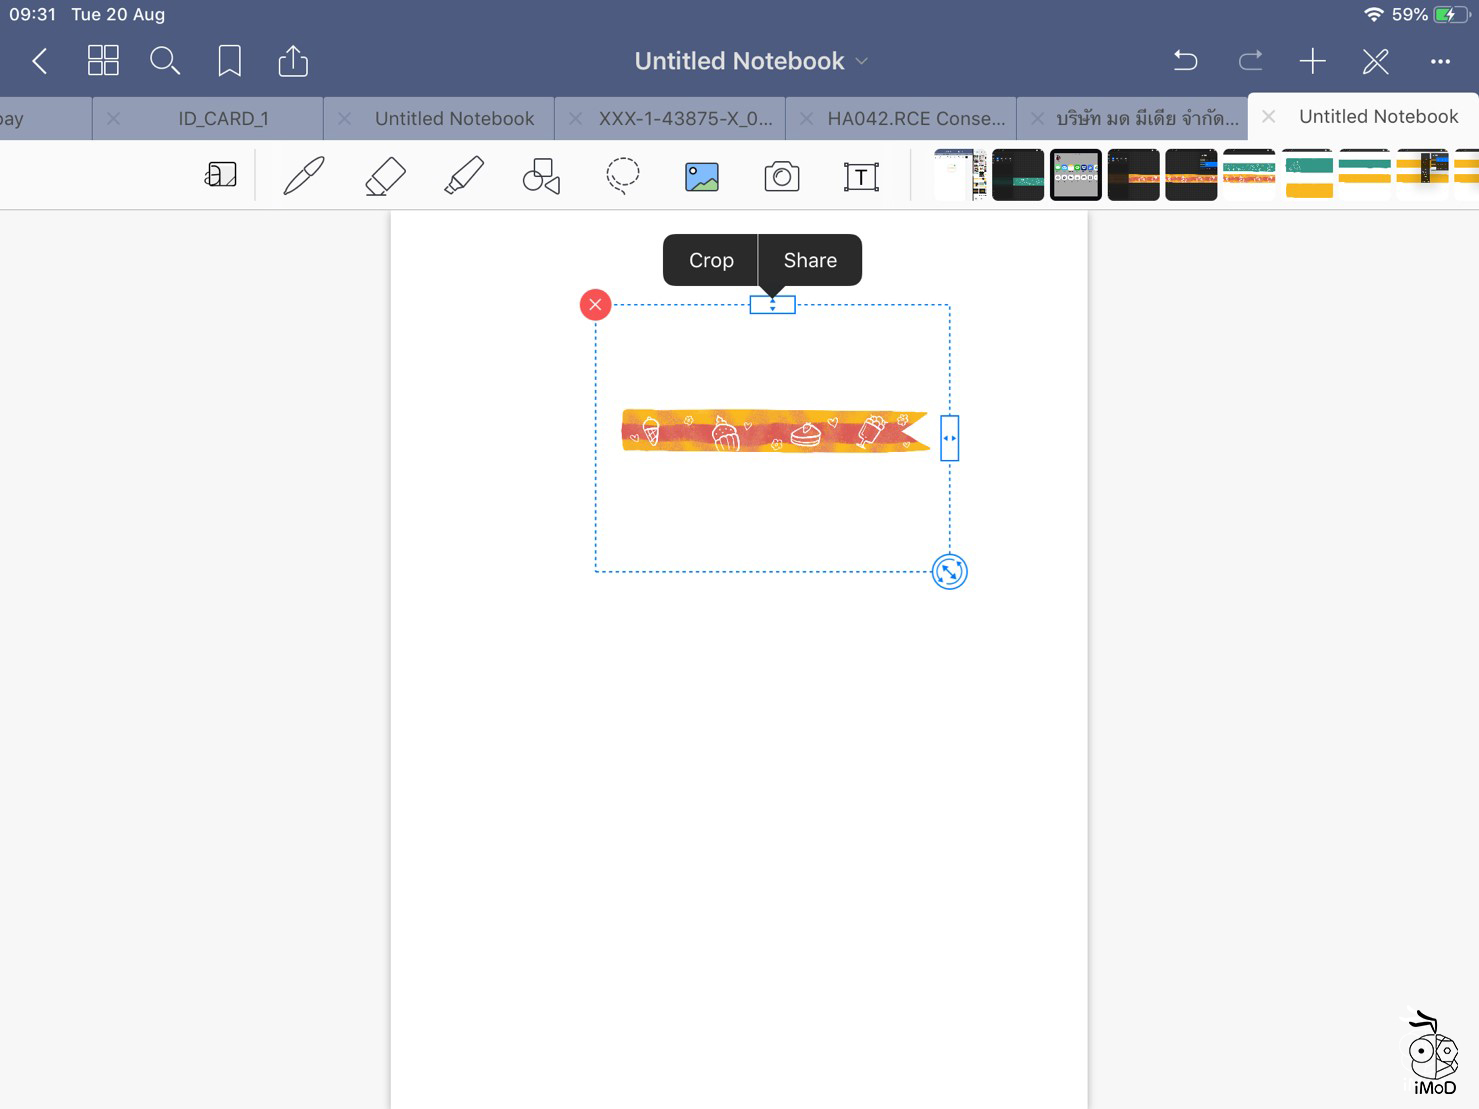
Task: Open the page thumbnails view
Action: pyautogui.click(x=103, y=61)
